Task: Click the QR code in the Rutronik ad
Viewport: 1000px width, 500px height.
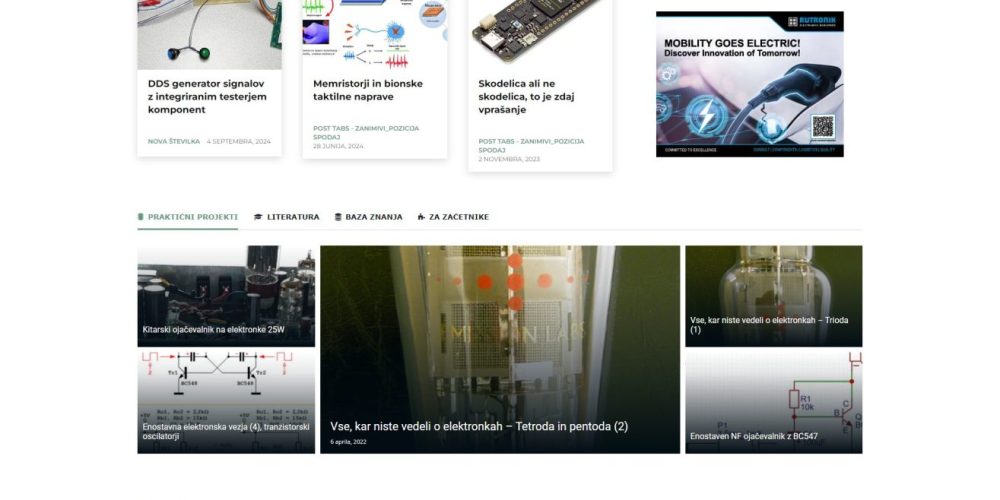Action: coord(822,127)
